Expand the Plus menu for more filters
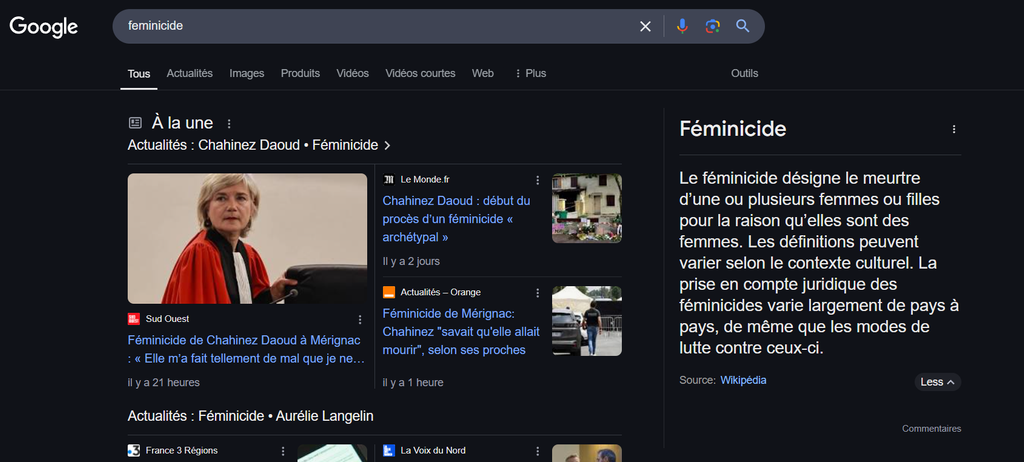This screenshot has height=462, width=1024. 530,73
